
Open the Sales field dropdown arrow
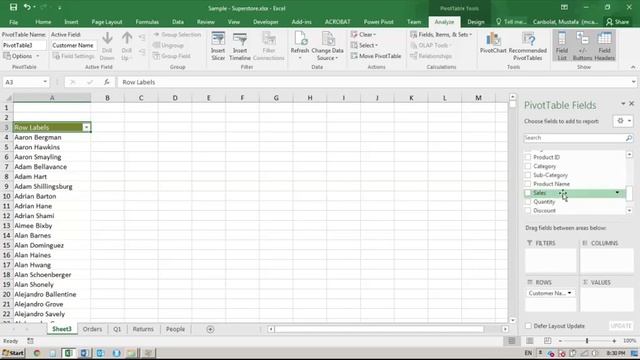point(617,193)
